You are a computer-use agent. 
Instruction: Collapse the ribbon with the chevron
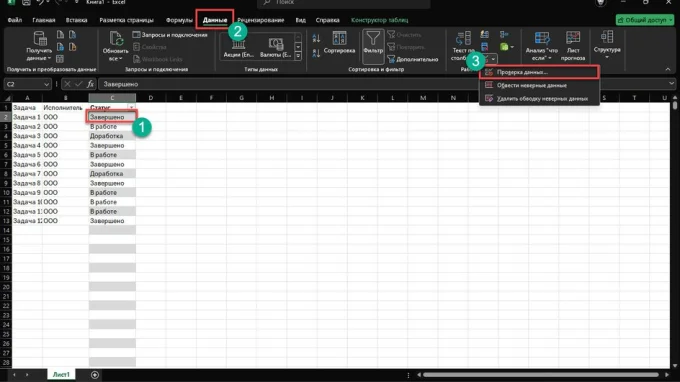[x=668, y=69]
